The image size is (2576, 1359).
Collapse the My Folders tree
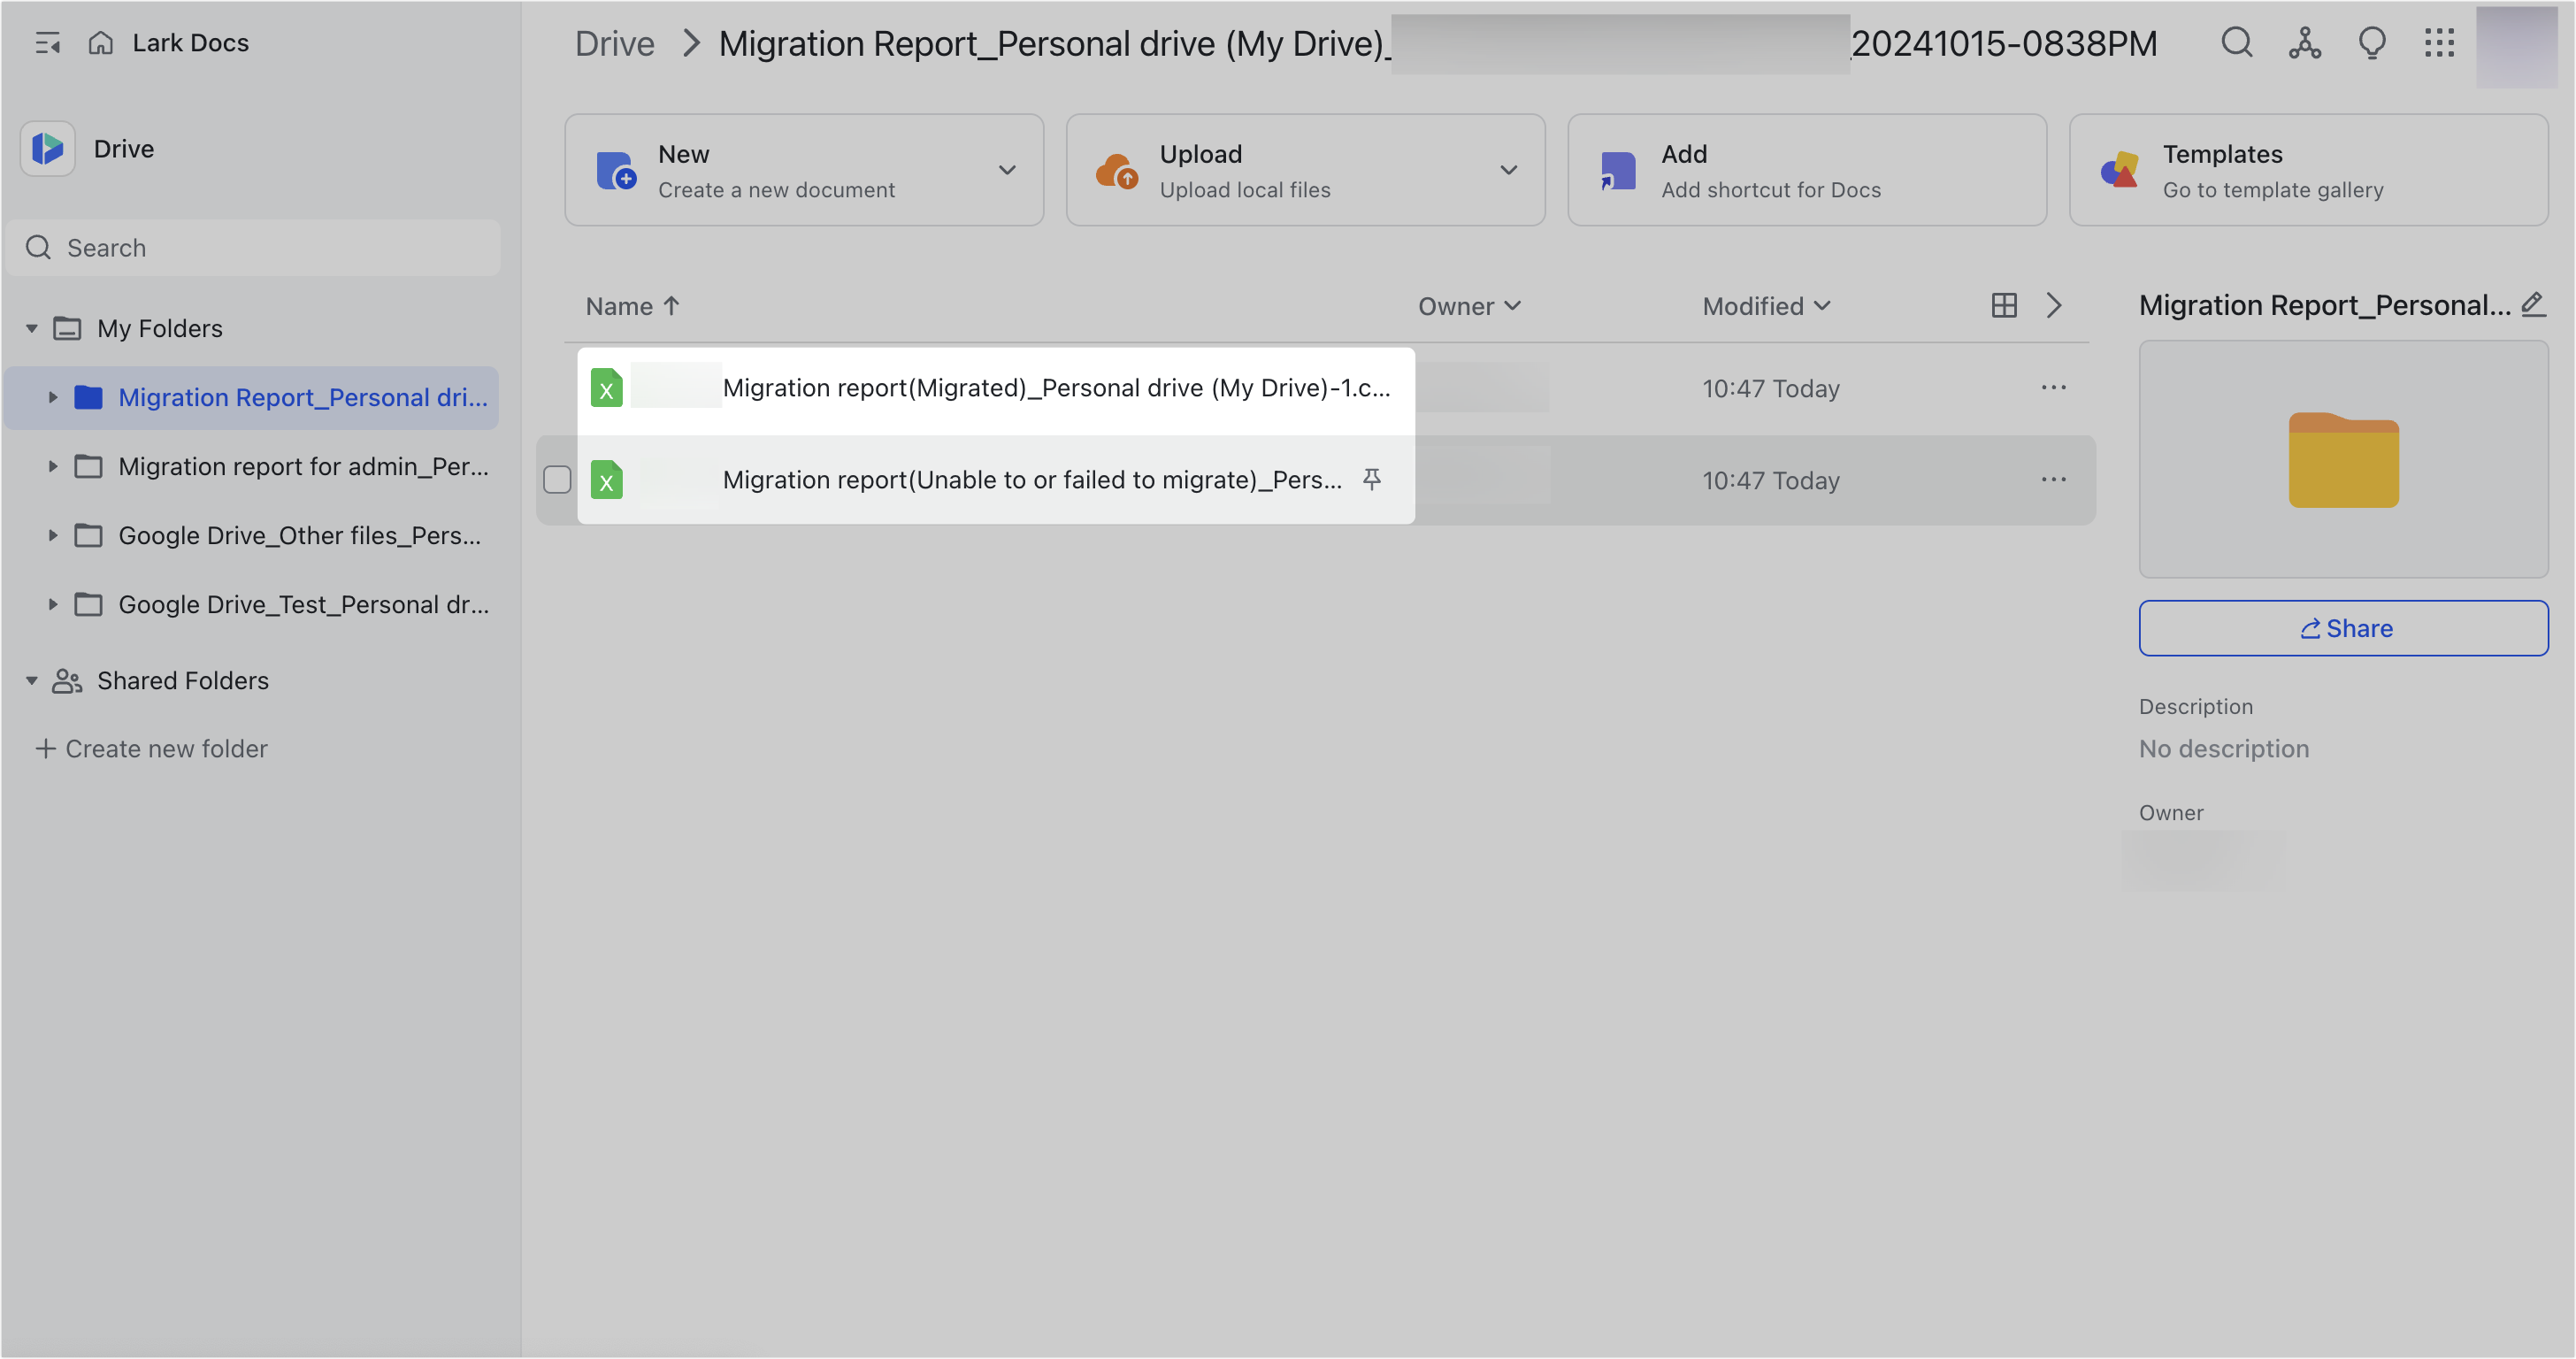[32, 328]
